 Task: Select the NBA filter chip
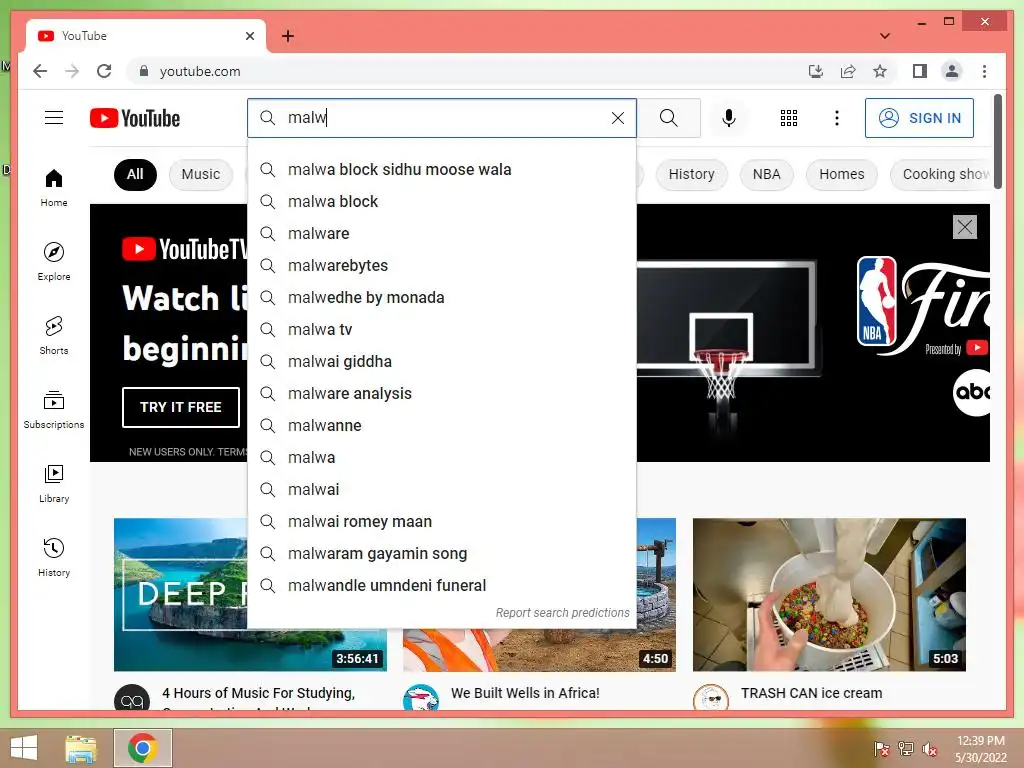(766, 174)
